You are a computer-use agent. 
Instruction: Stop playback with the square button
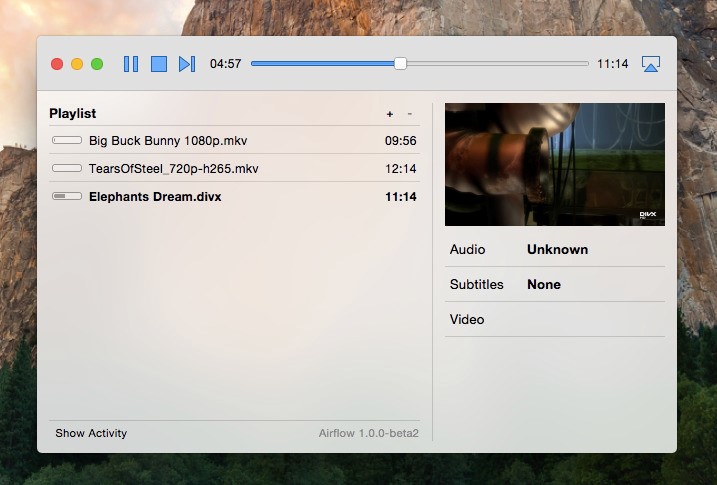159,64
